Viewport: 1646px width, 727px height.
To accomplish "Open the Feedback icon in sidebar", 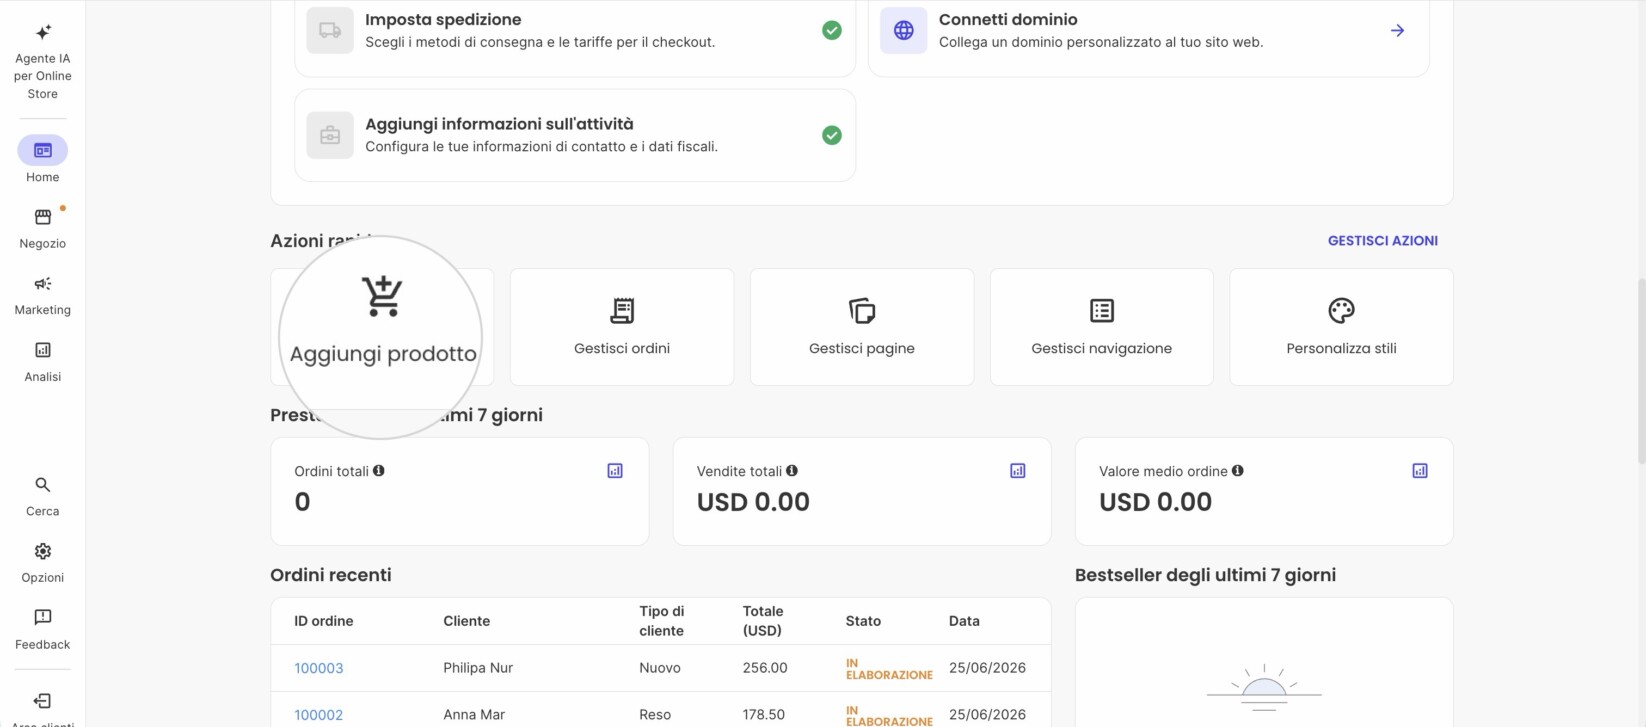I will pos(42,617).
